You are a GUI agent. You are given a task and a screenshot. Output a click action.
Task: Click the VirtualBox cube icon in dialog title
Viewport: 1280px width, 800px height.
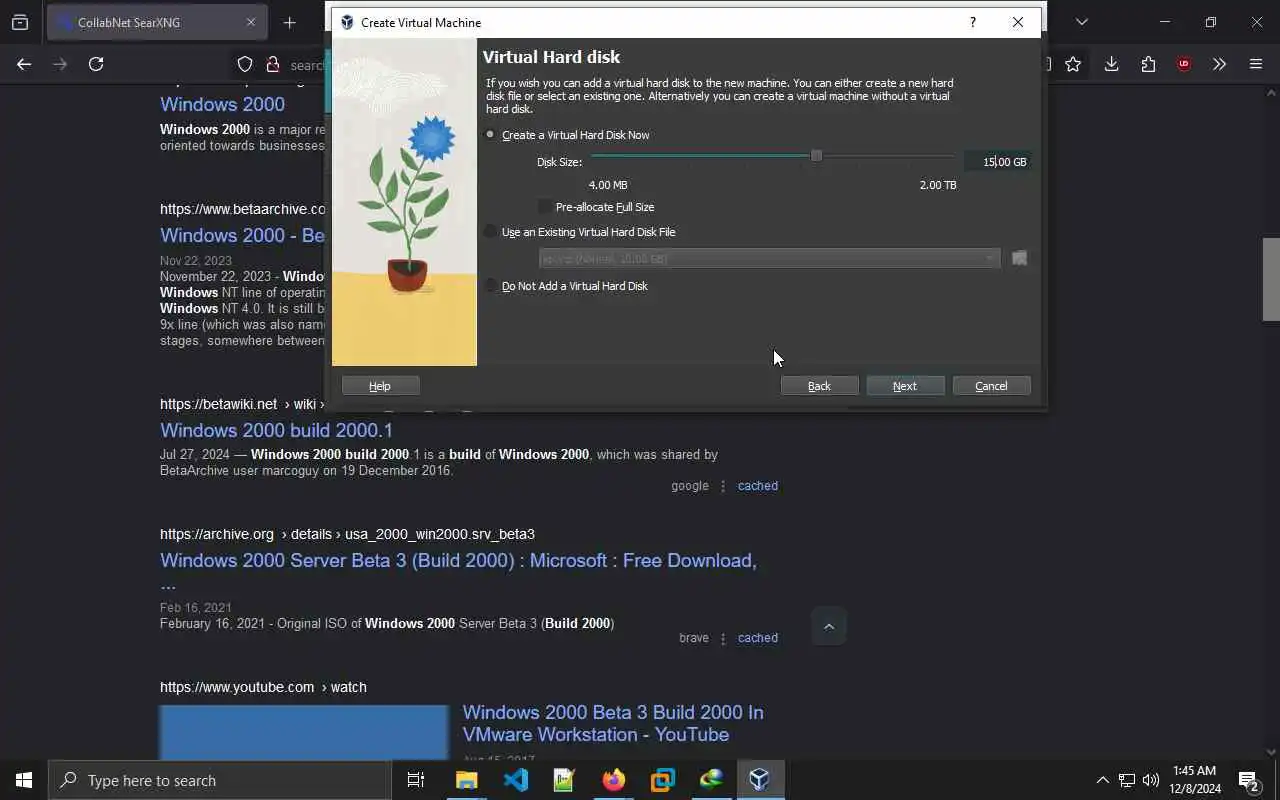(x=347, y=22)
